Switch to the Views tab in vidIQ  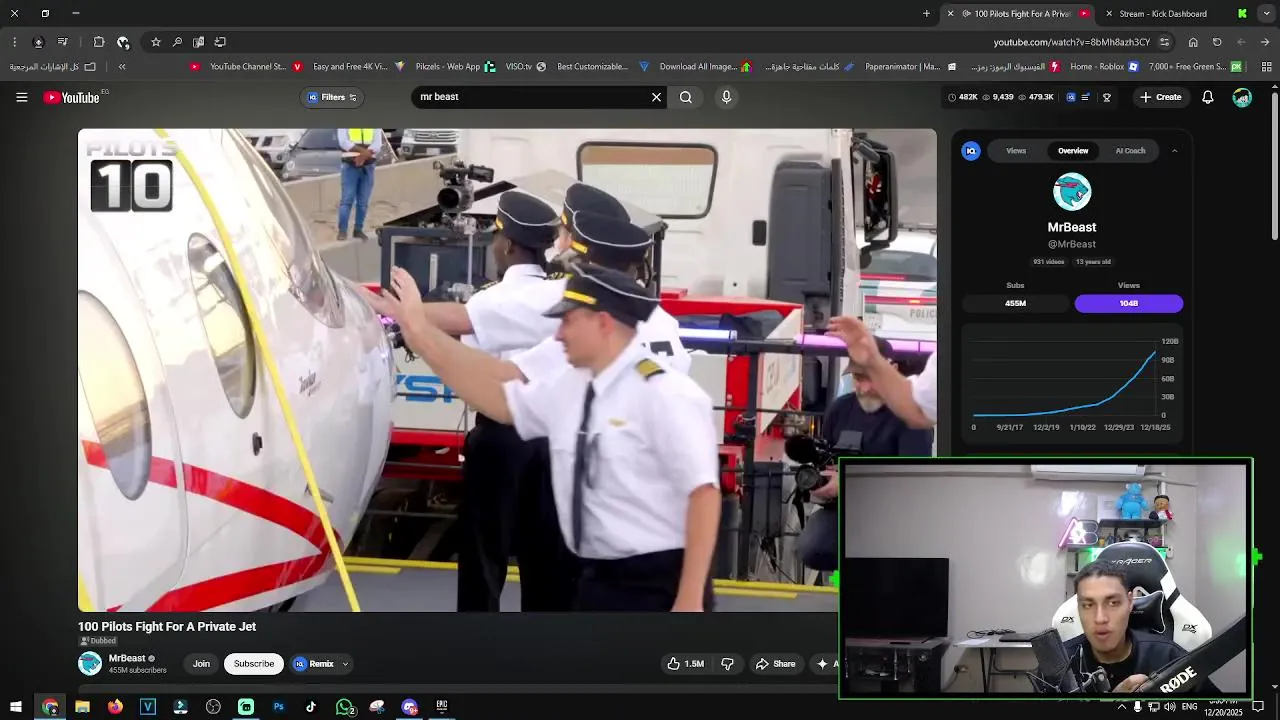(1016, 151)
